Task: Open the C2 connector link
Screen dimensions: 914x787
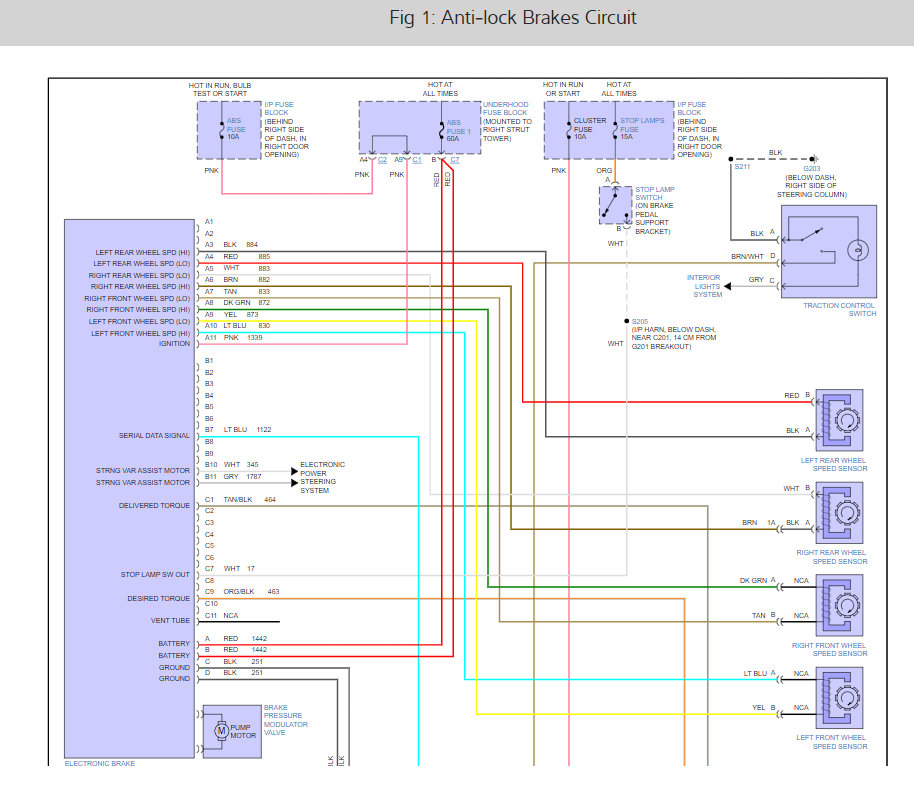Action: (382, 160)
